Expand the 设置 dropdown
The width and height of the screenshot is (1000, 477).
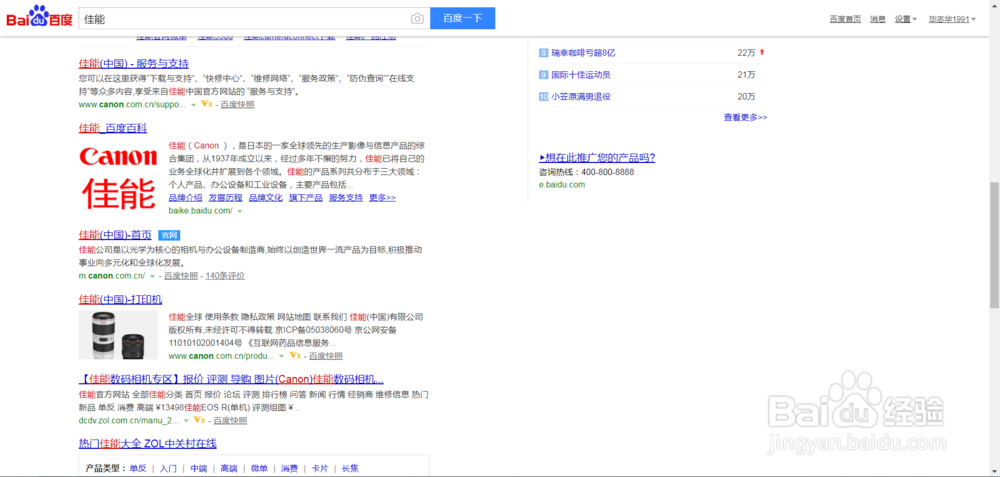[x=906, y=19]
